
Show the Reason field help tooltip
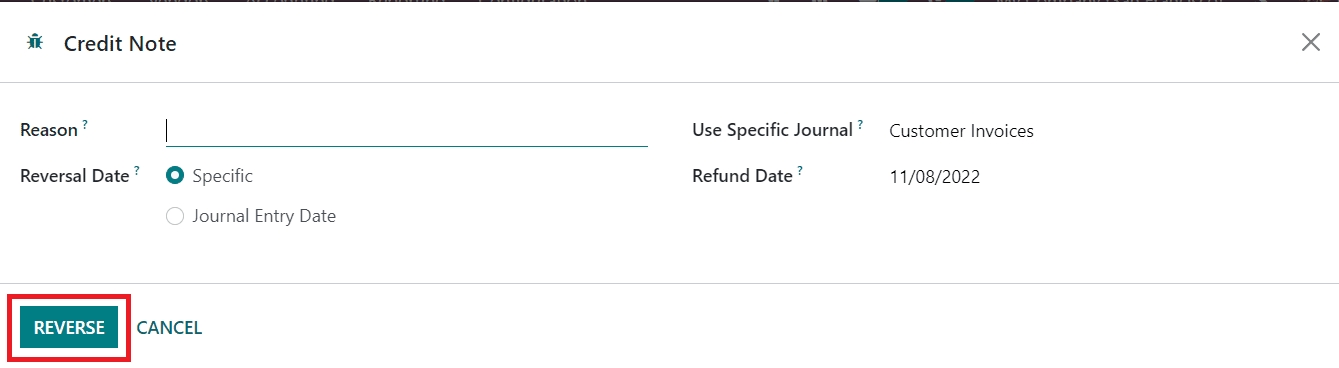[85, 125]
